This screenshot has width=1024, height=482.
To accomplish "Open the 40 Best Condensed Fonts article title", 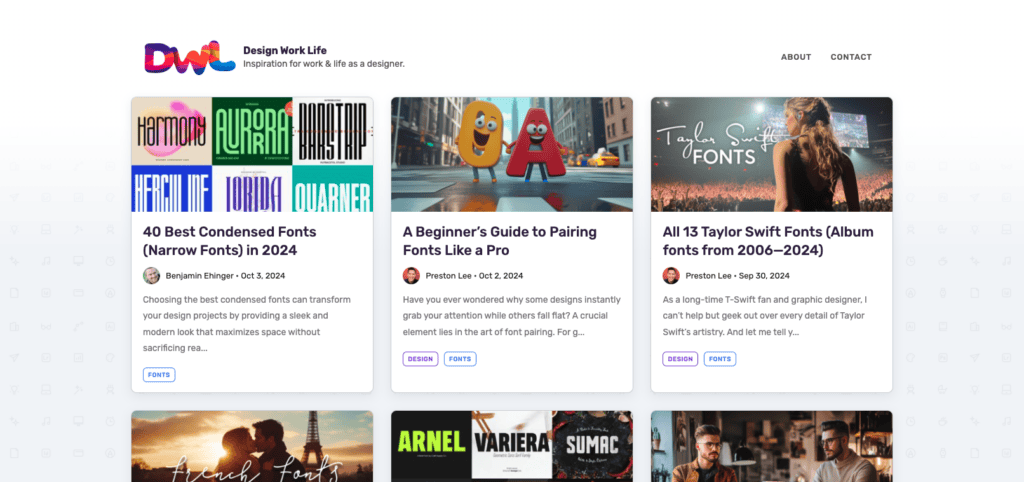I will point(229,241).
